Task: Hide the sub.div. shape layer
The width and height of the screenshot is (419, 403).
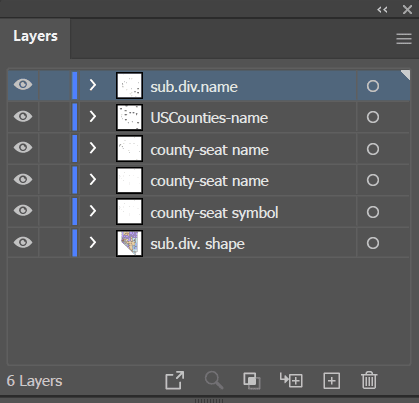Action: pyautogui.click(x=23, y=242)
